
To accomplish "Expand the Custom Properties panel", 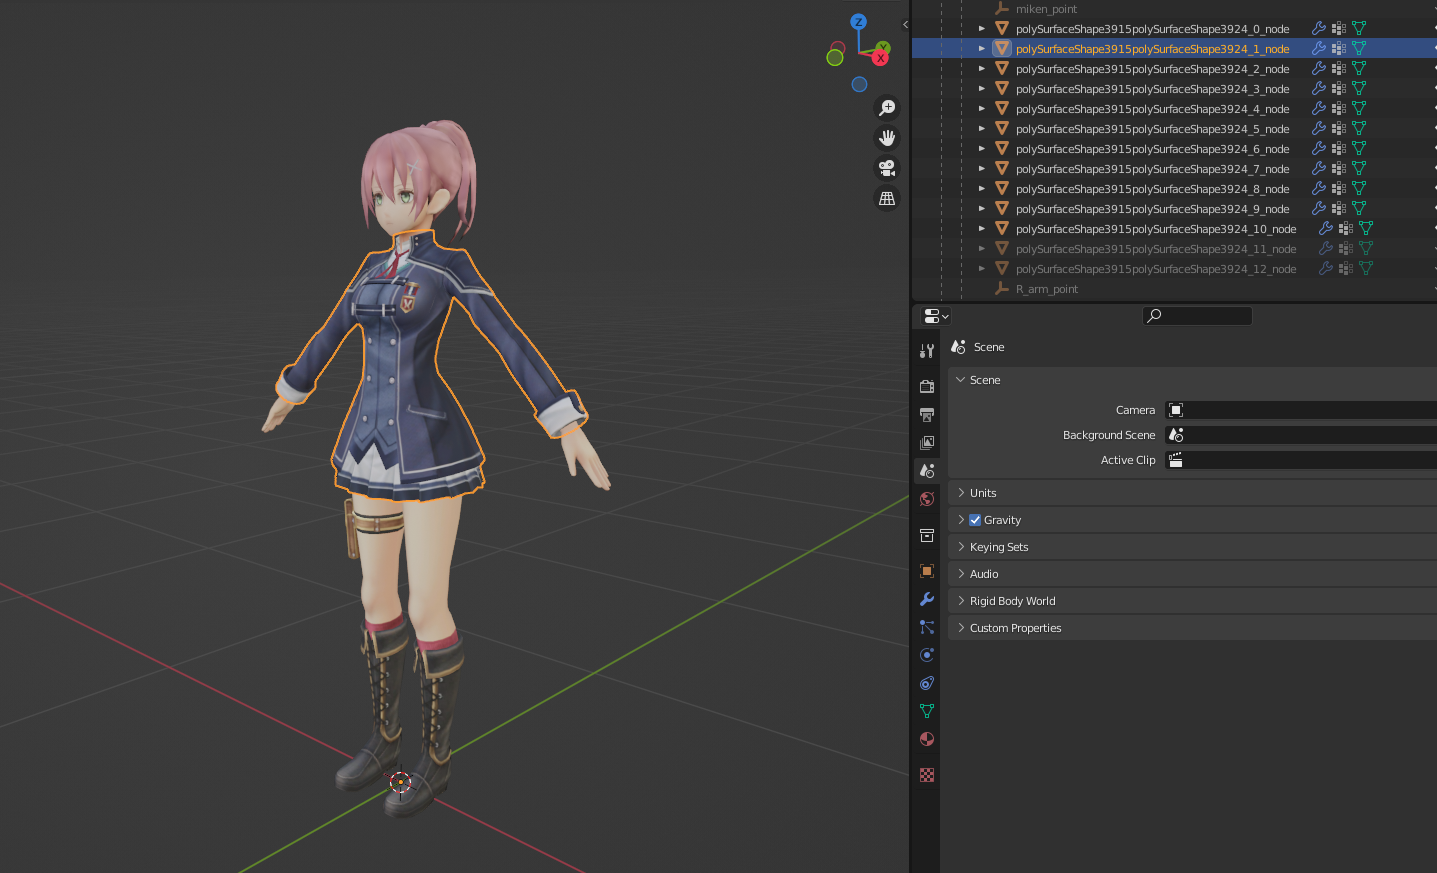I will [x=961, y=628].
